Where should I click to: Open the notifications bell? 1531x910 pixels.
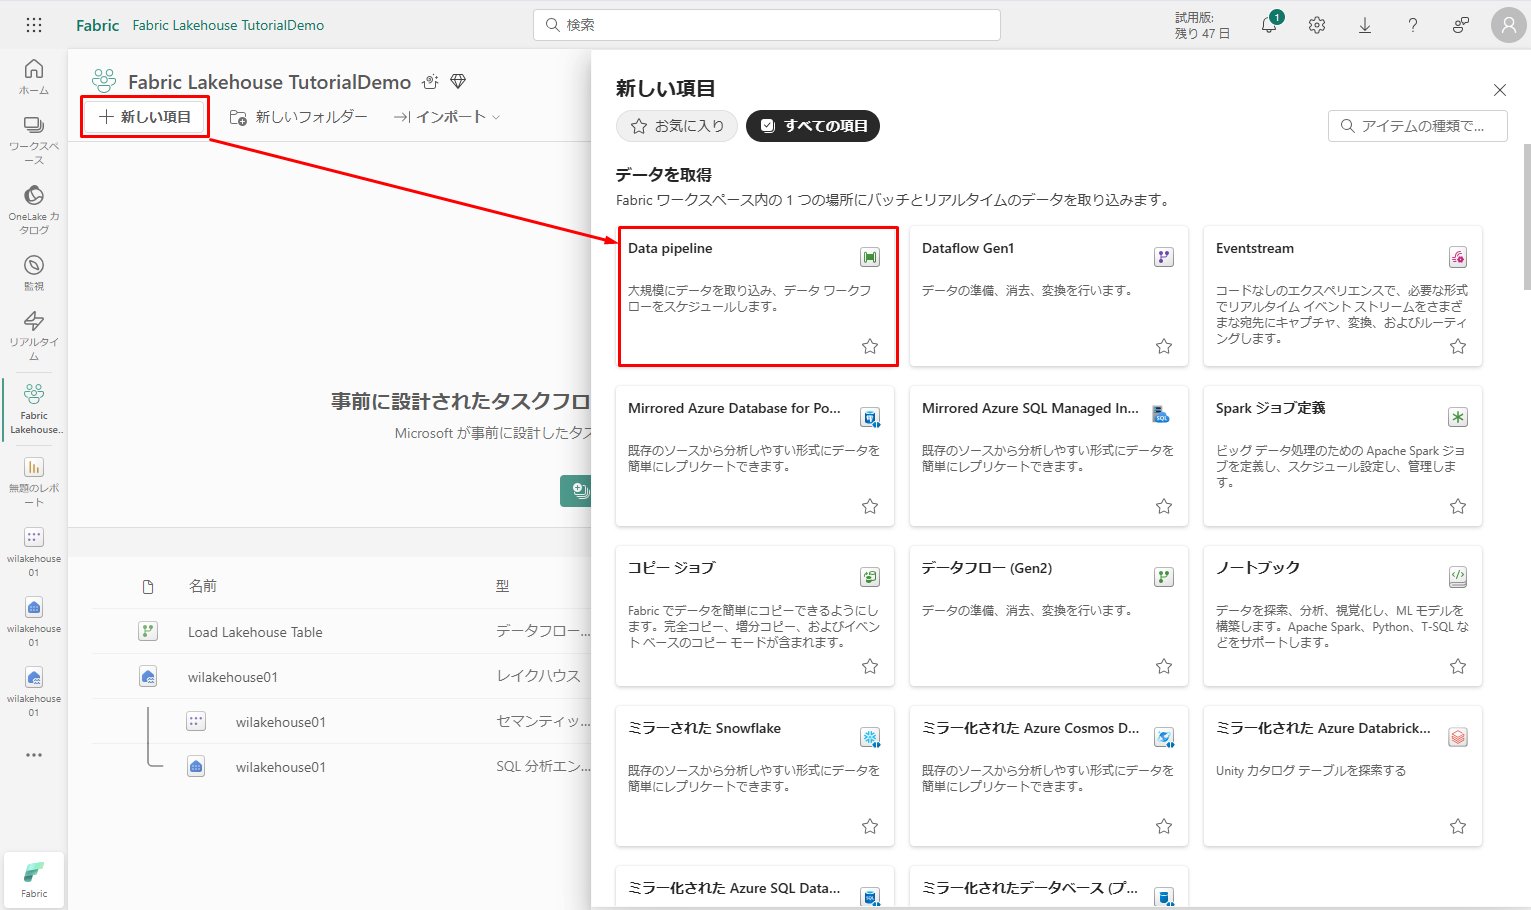coord(1269,25)
